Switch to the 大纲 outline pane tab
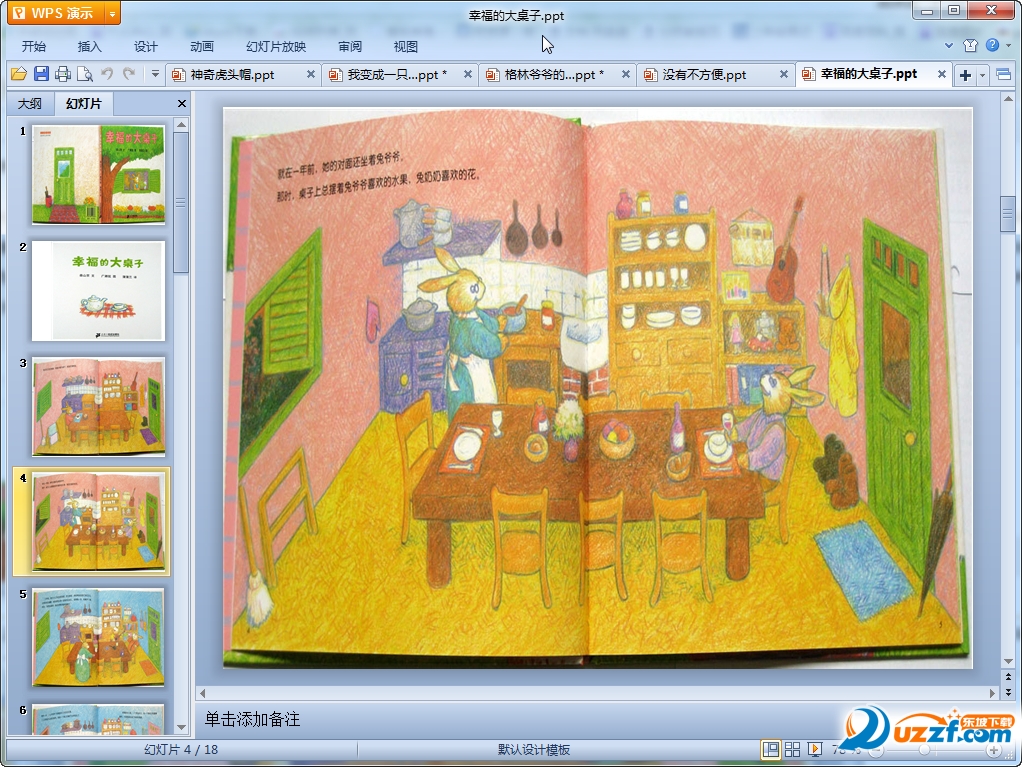The image size is (1022, 767). (30, 104)
